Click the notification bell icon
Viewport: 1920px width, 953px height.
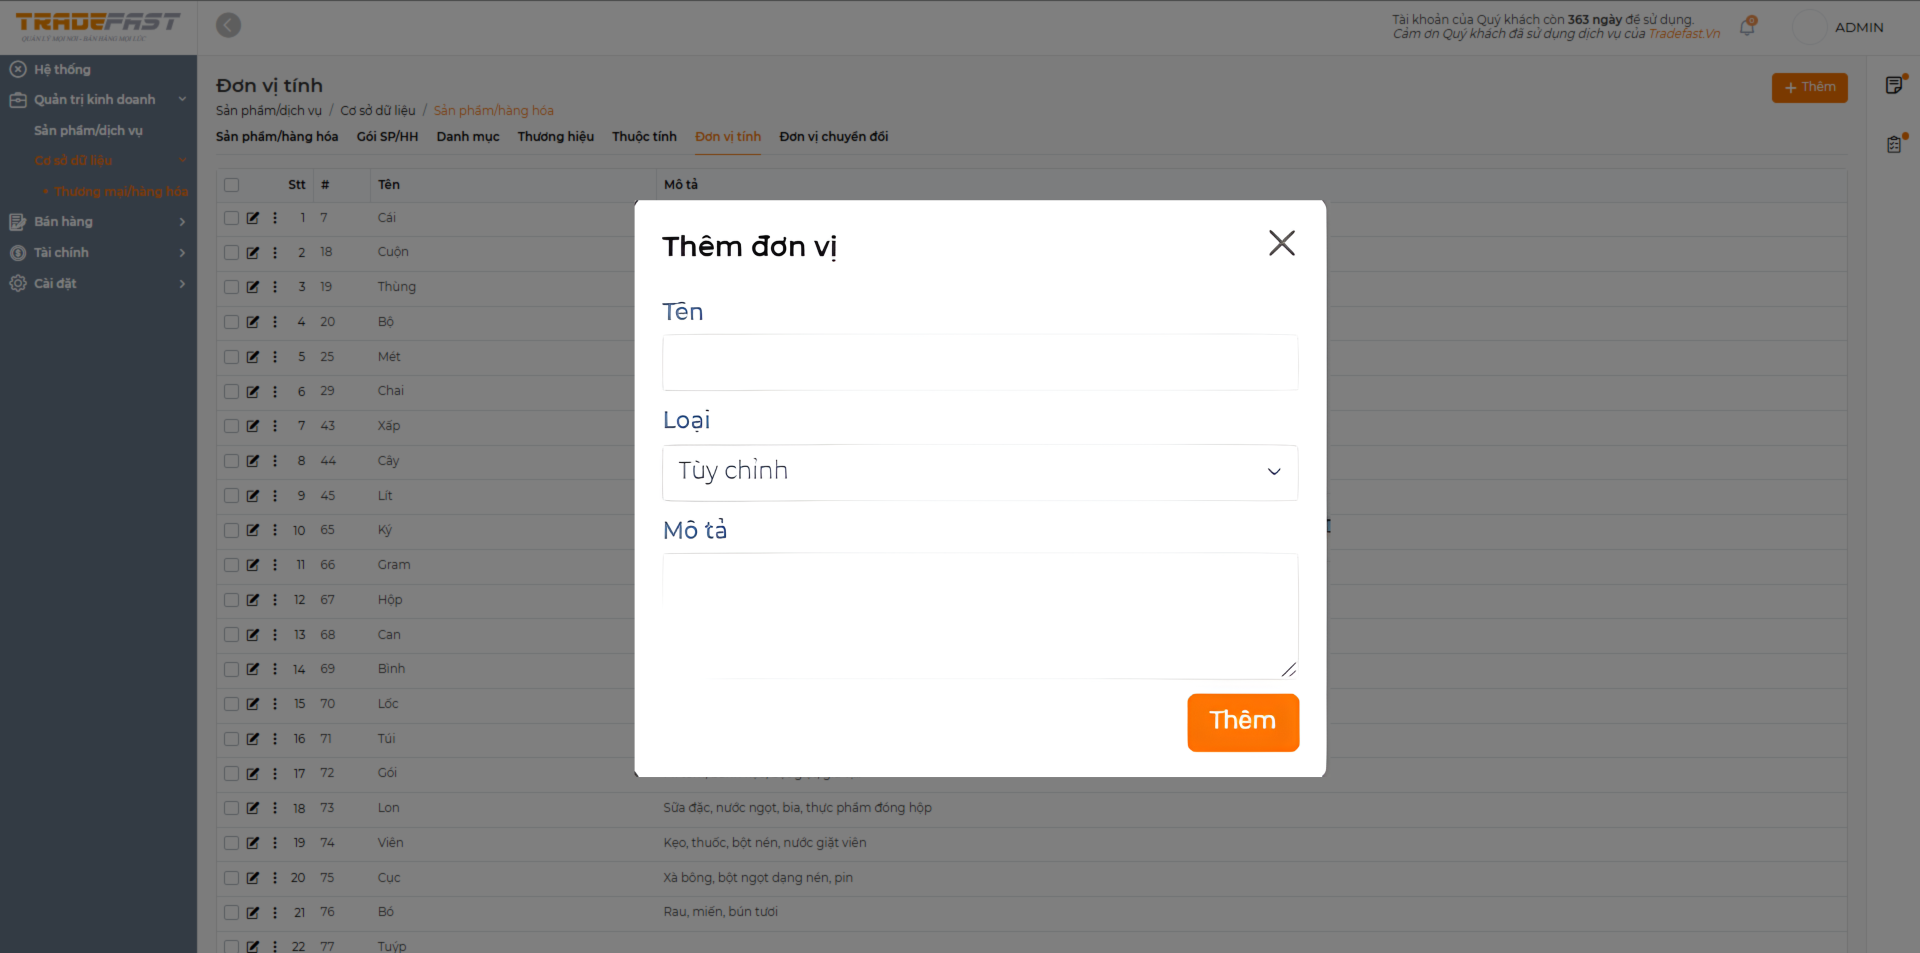pos(1747,27)
